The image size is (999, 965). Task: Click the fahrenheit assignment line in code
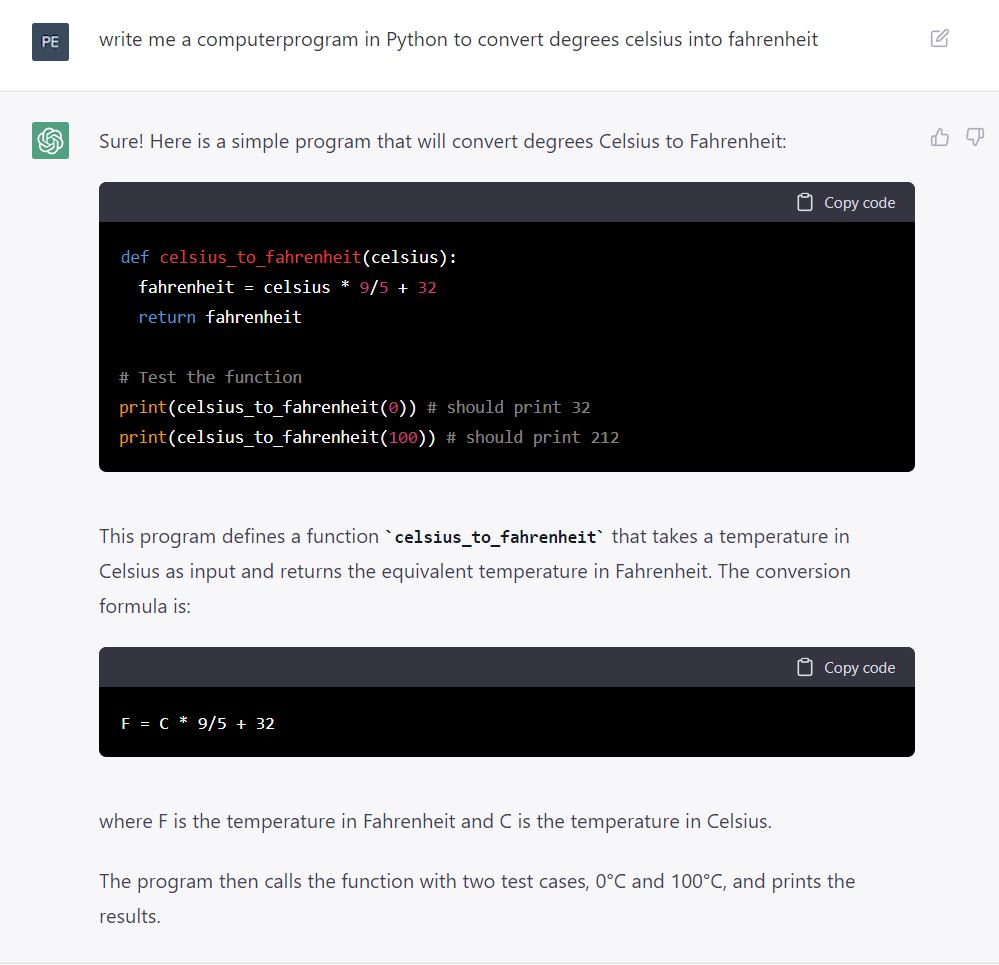point(287,287)
